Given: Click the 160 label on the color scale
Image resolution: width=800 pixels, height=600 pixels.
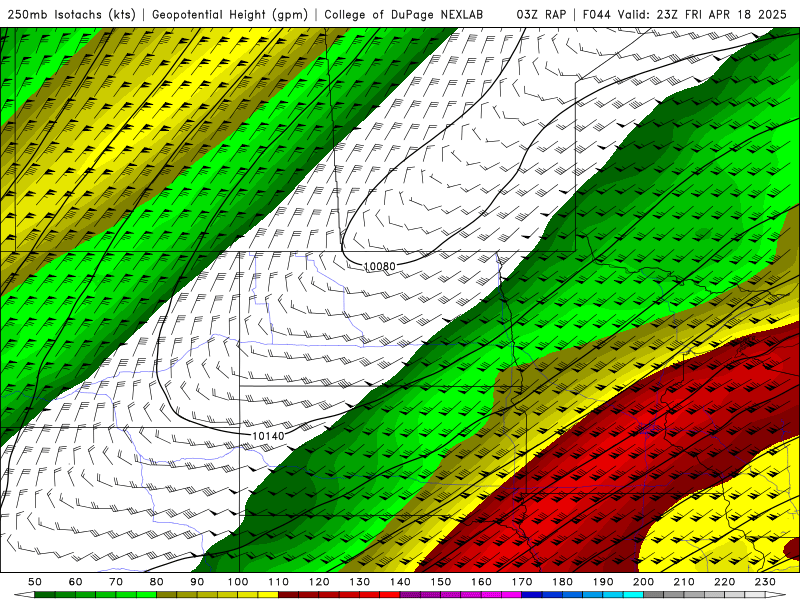Looking at the screenshot, I should pos(481,582).
